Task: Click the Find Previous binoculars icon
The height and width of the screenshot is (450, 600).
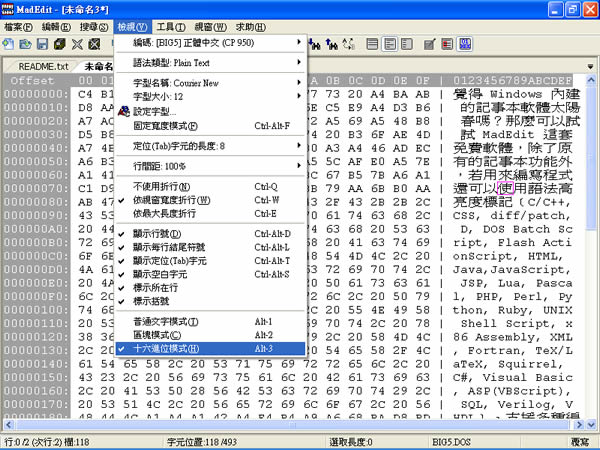Action: point(331,44)
